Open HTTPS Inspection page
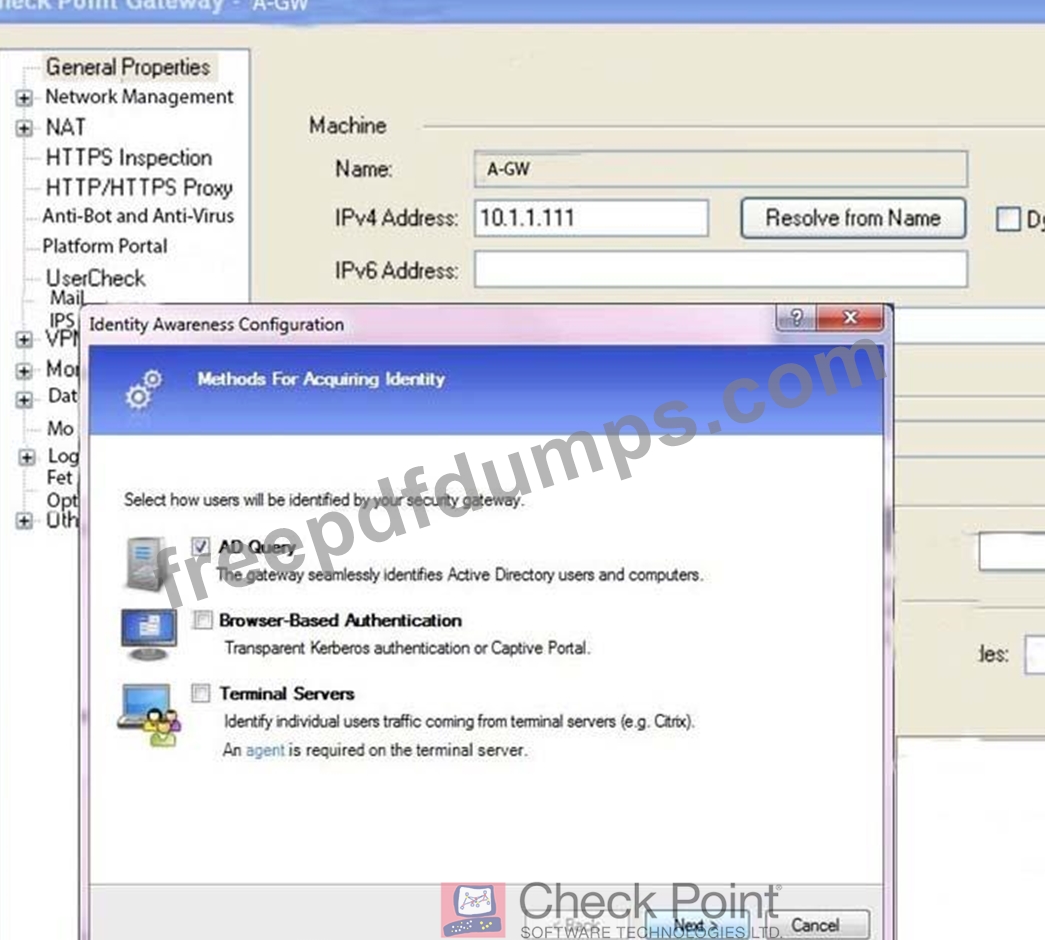This screenshot has width=1045, height=940. pyautogui.click(x=129, y=158)
